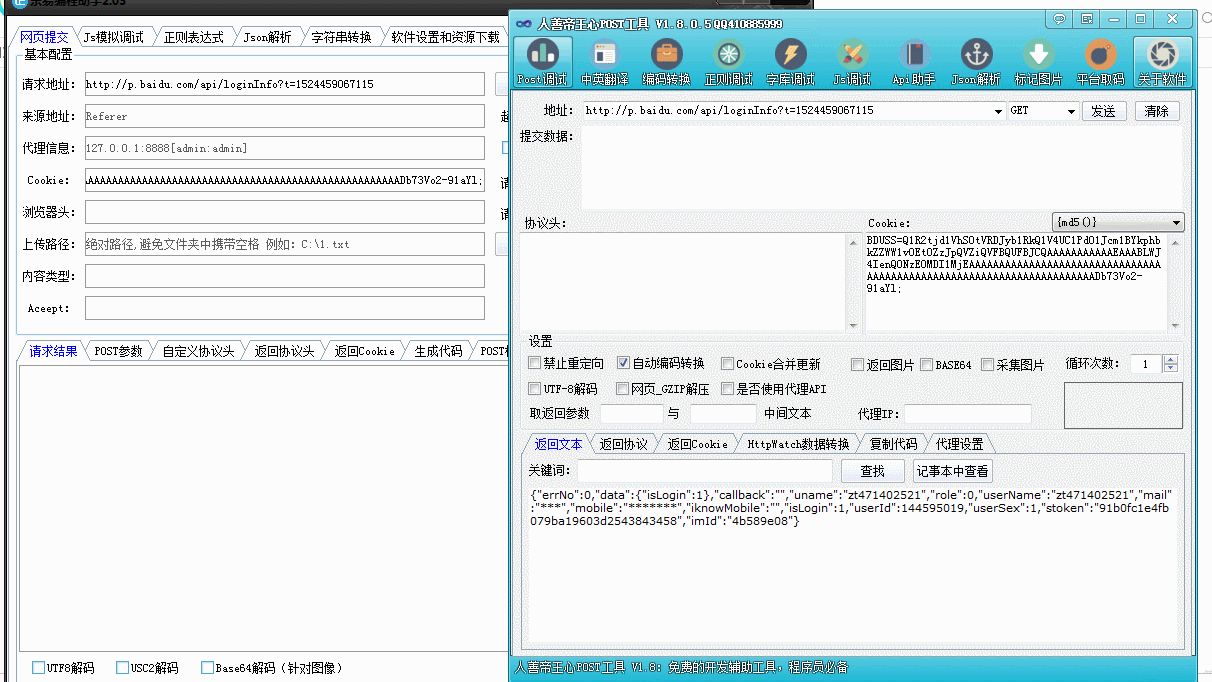Click the app icon of the 编程助手 window
This screenshot has width=1212, height=682.
coord(21,4)
